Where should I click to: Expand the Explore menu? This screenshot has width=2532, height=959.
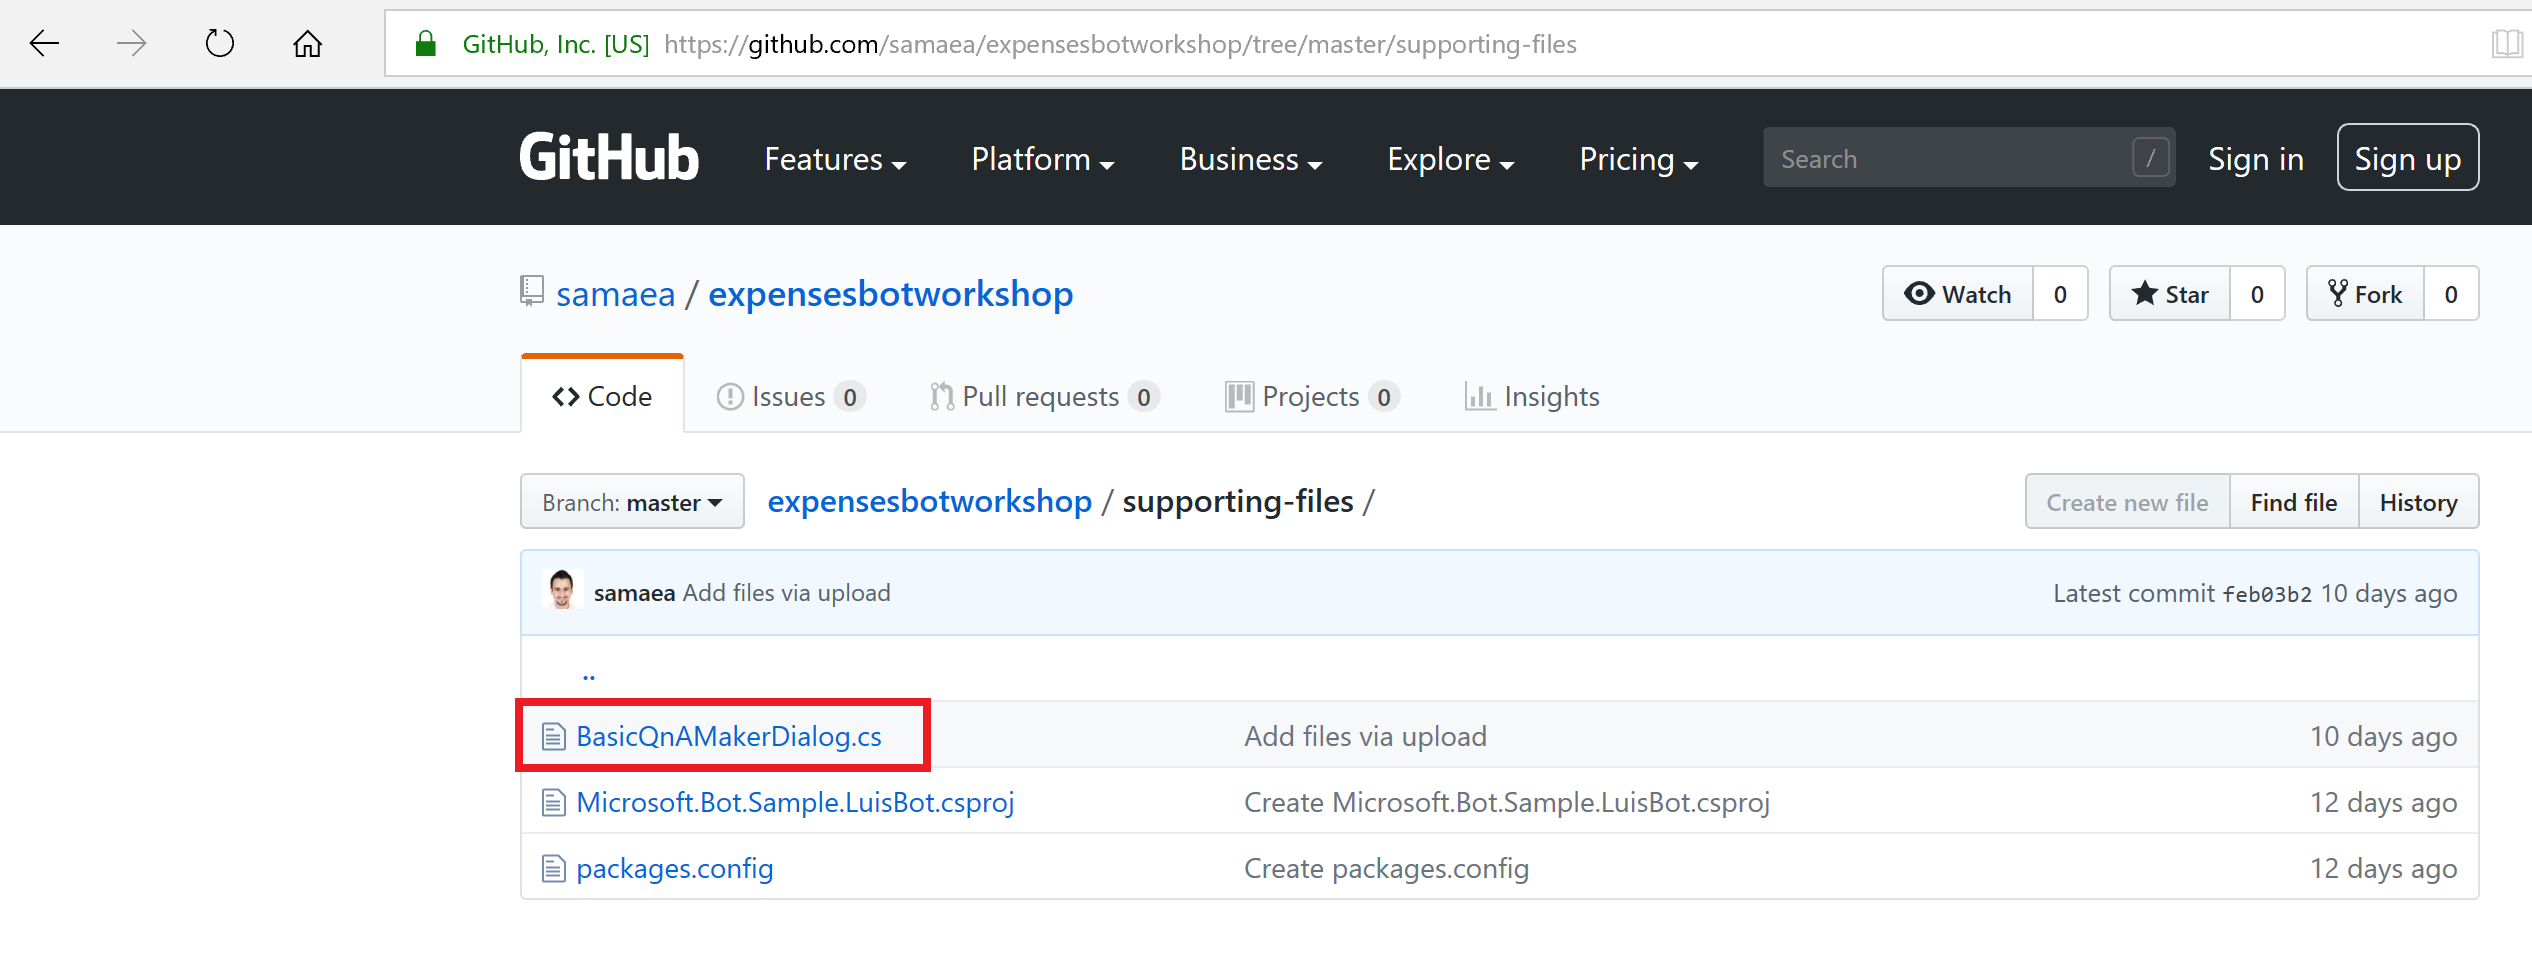coord(1451,159)
